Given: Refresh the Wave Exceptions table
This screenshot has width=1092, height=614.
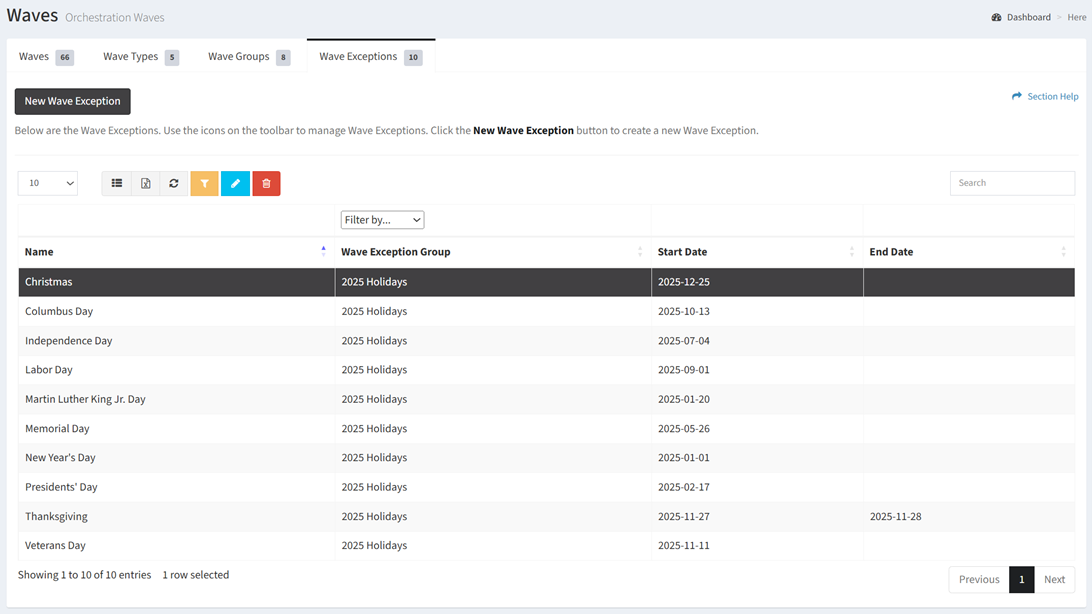Looking at the screenshot, I should tap(174, 183).
